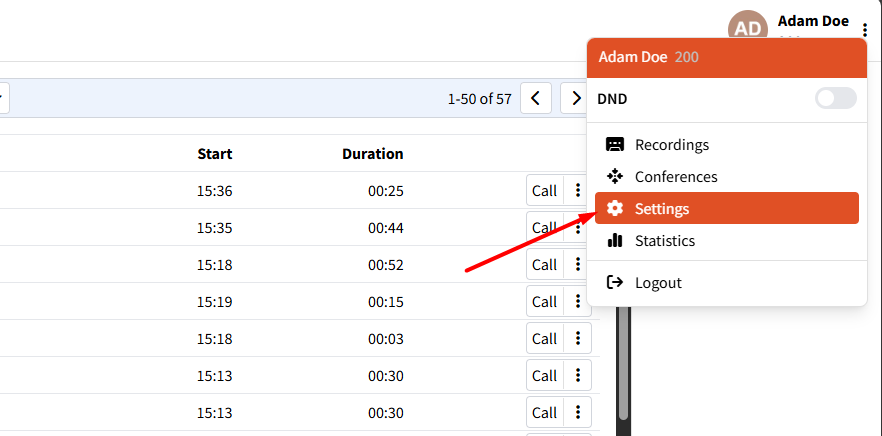Choose Logout from the user menu

[x=658, y=283]
